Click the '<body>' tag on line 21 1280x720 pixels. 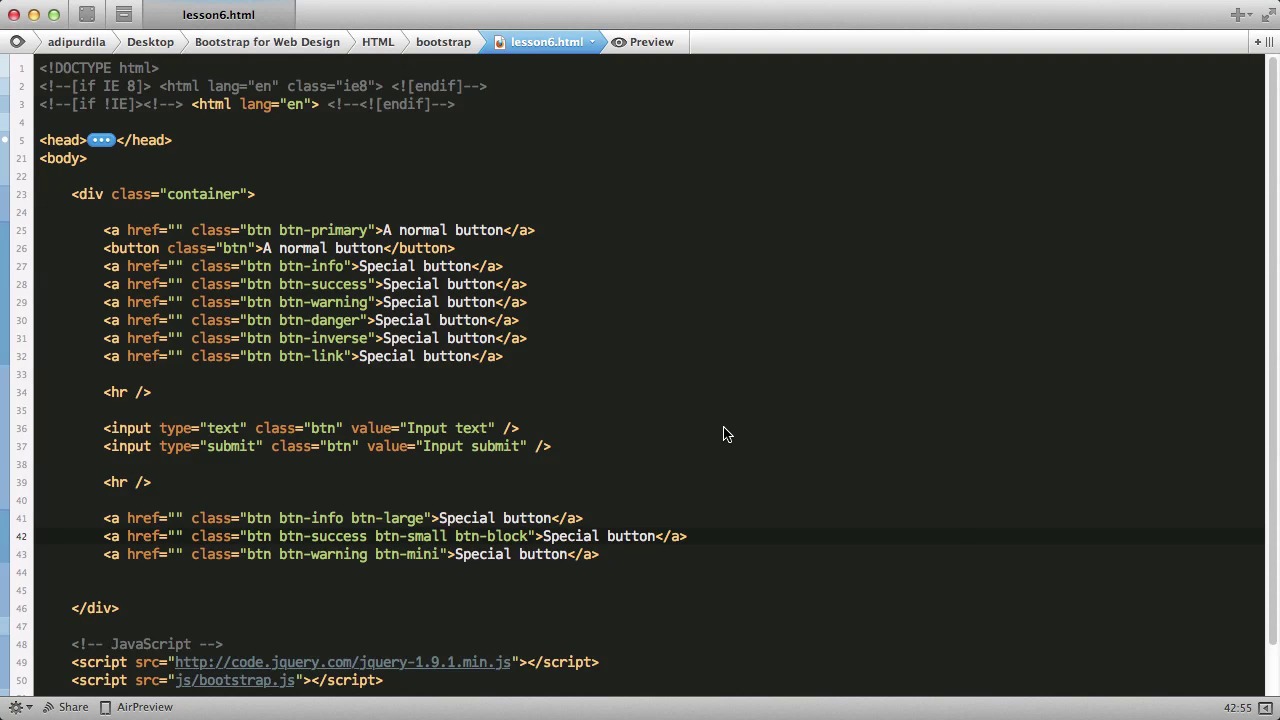click(x=63, y=158)
